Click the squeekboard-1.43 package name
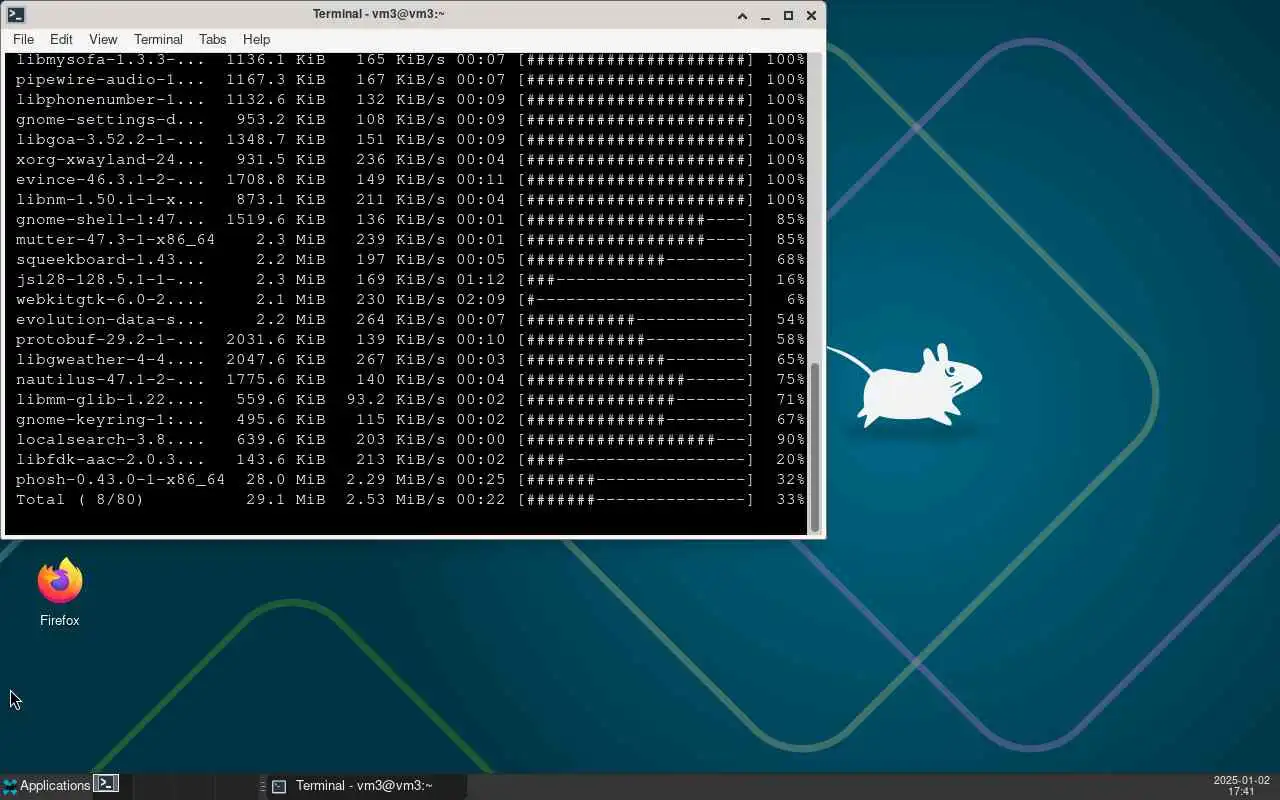1280x800 pixels. [x=110, y=259]
